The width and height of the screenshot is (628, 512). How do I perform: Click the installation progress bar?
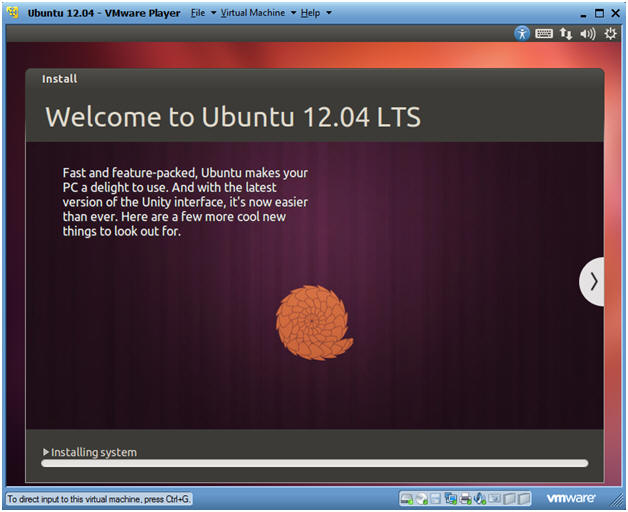click(x=314, y=464)
